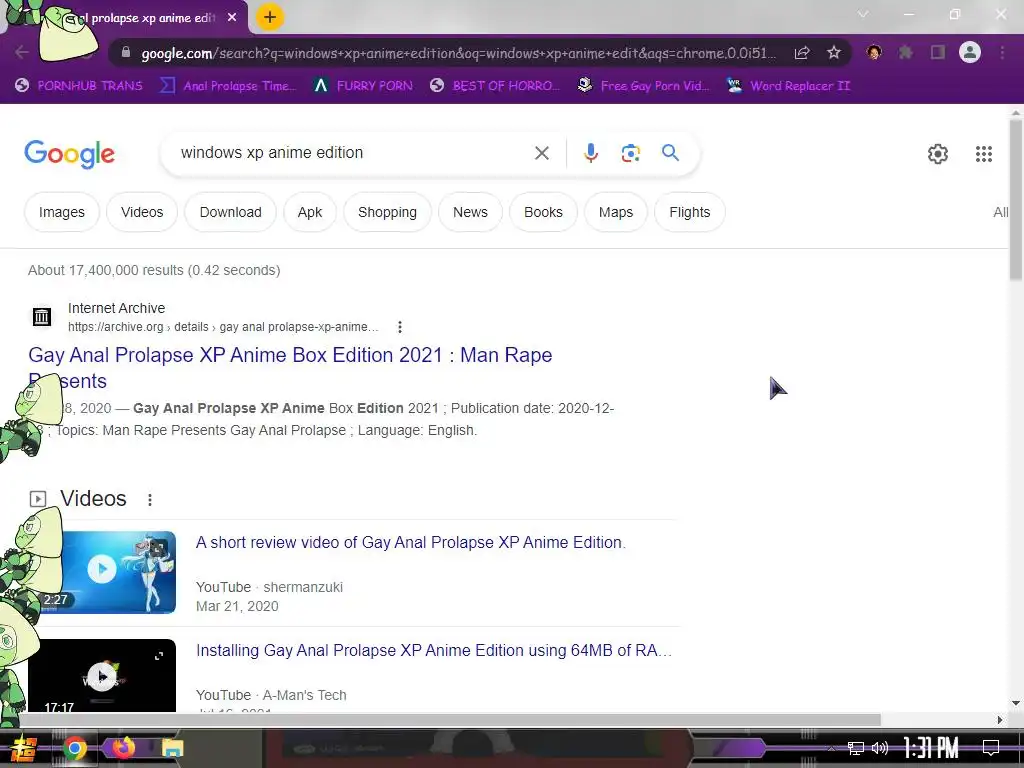The image size is (1024, 768).
Task: Click the address bar URL
Action: coord(458,53)
